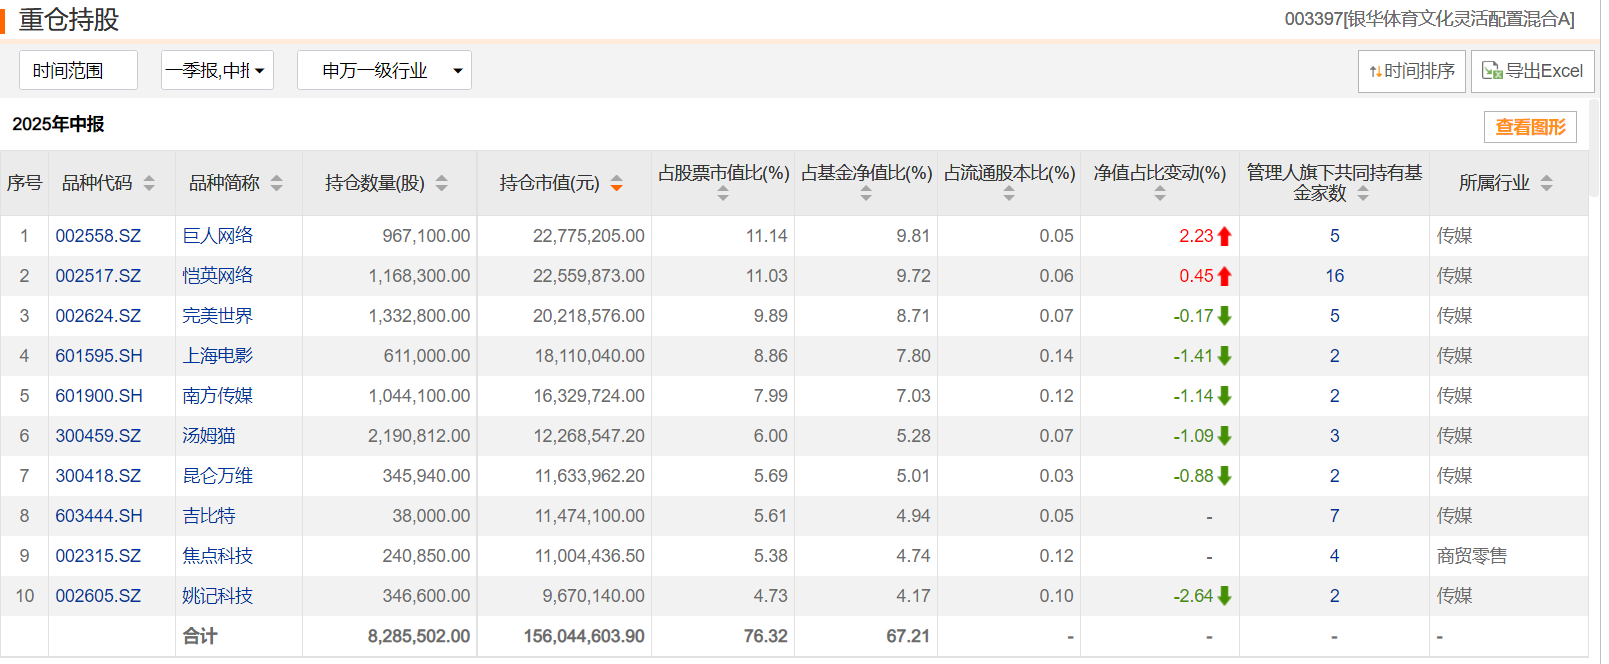Sort by 品种代码 column arrows
This screenshot has height=664, width=1609.
pos(149,183)
